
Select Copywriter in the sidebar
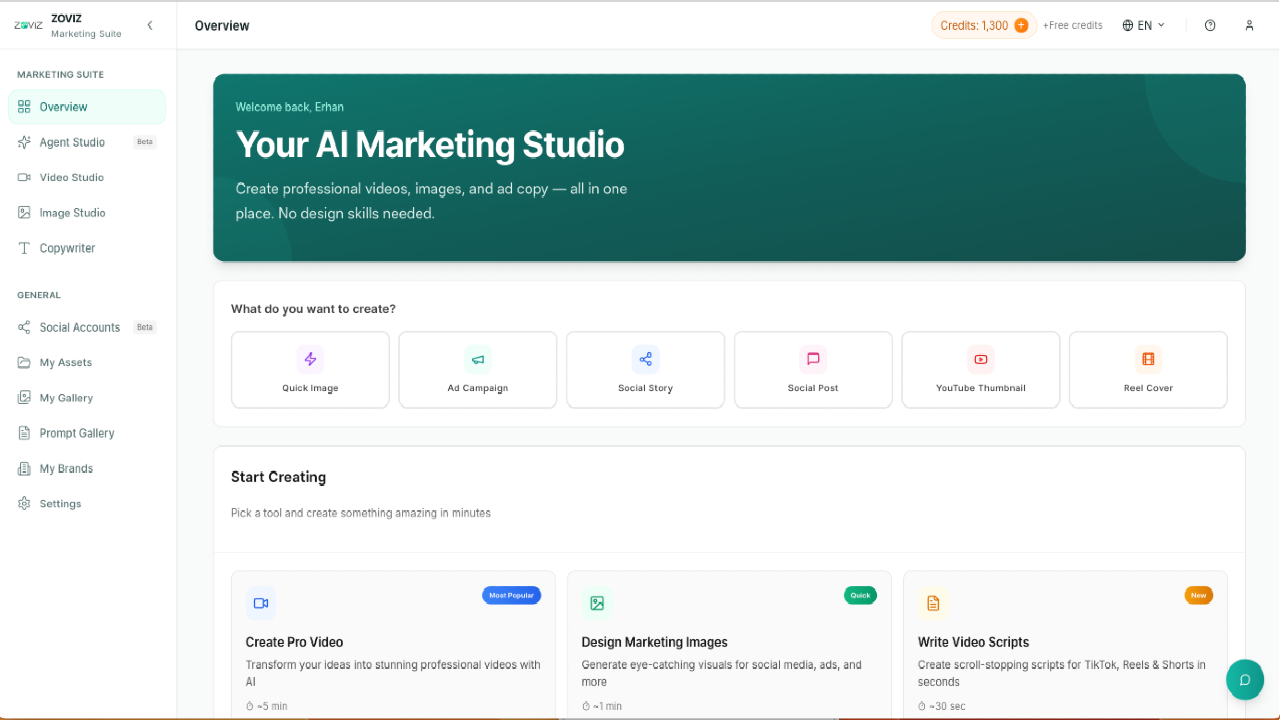[87, 248]
